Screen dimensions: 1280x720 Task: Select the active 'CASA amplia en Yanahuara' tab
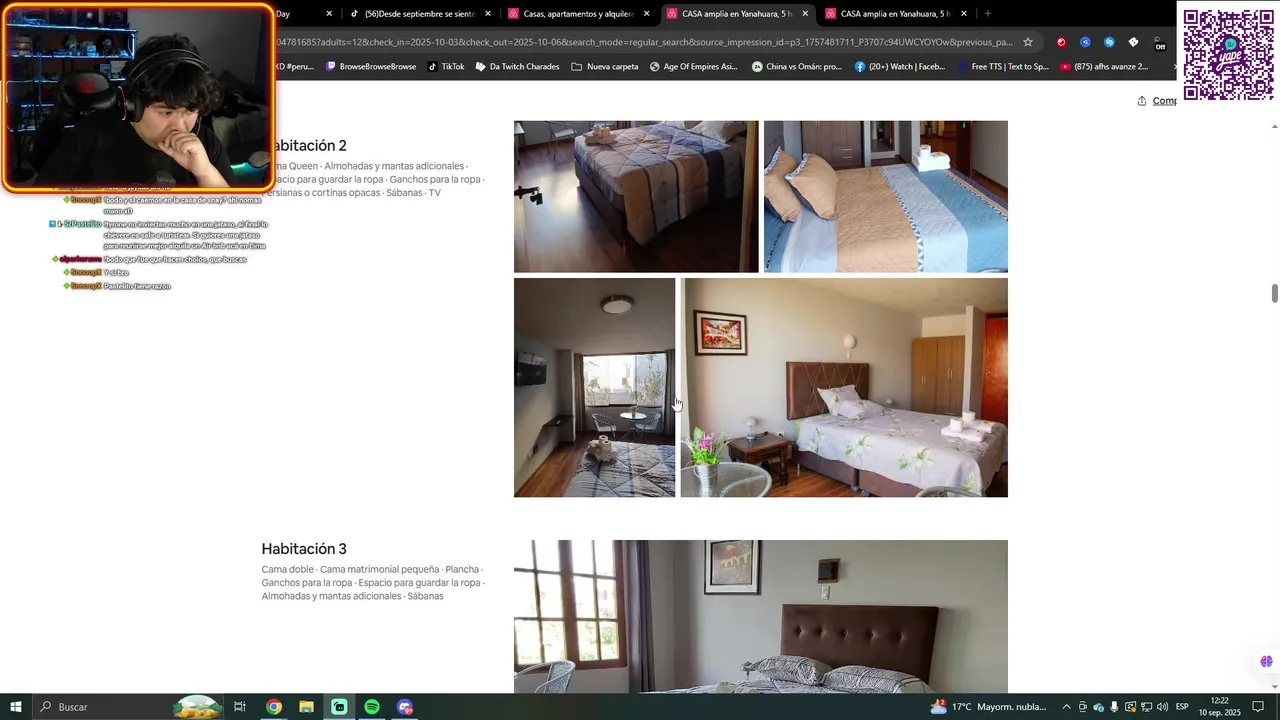point(736,14)
